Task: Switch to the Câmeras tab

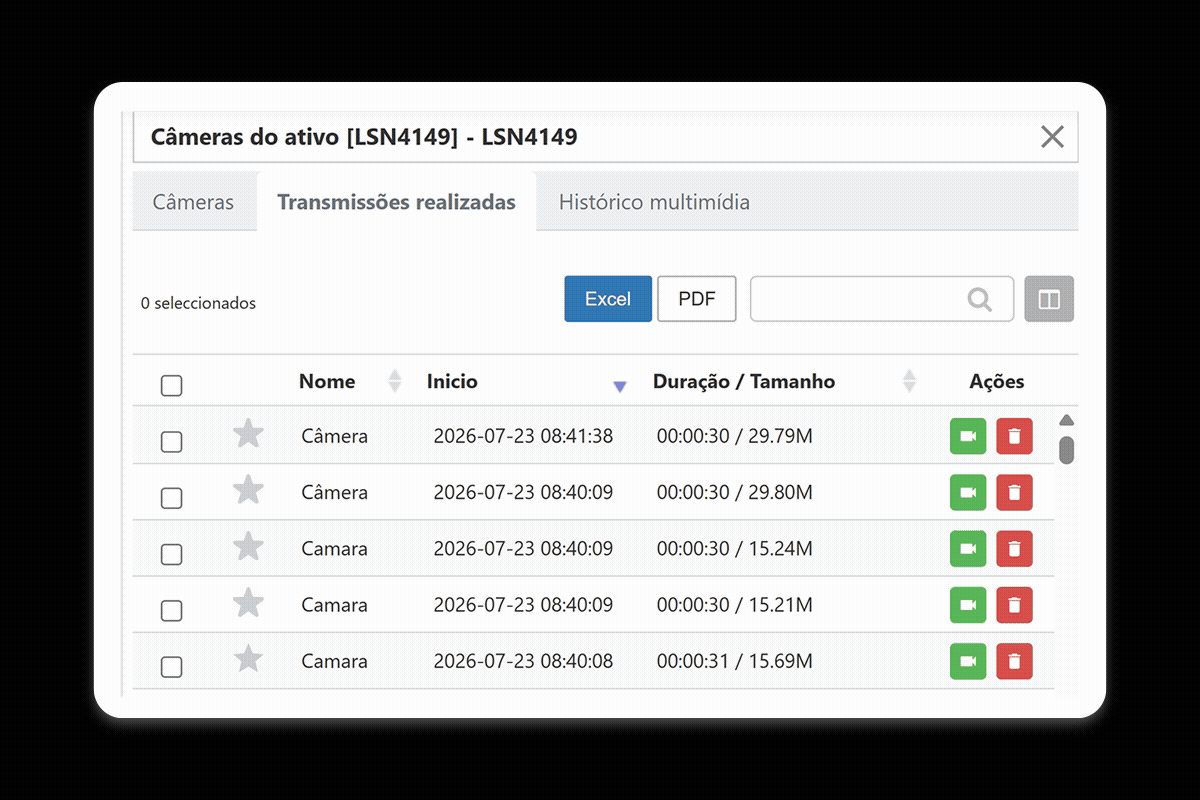Action: click(193, 202)
